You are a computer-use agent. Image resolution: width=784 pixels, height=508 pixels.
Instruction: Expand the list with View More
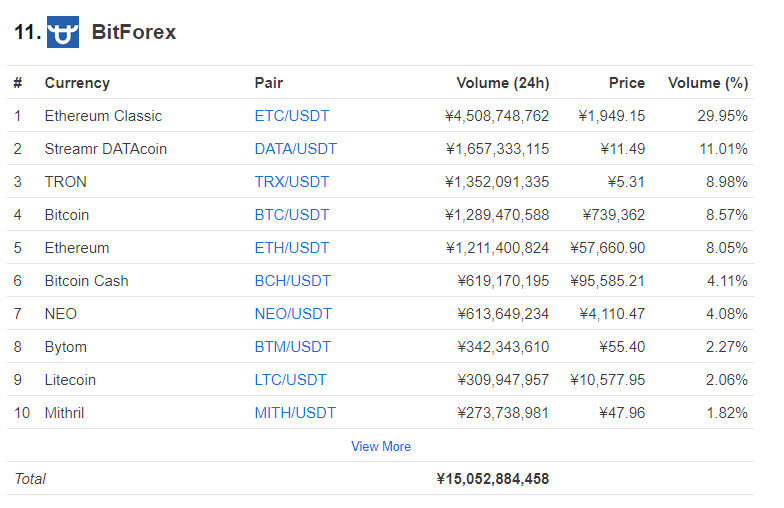380,446
